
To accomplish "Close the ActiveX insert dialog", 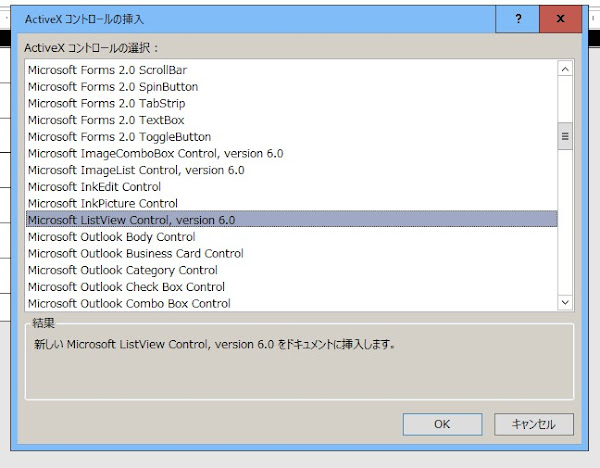I will pyautogui.click(x=561, y=19).
